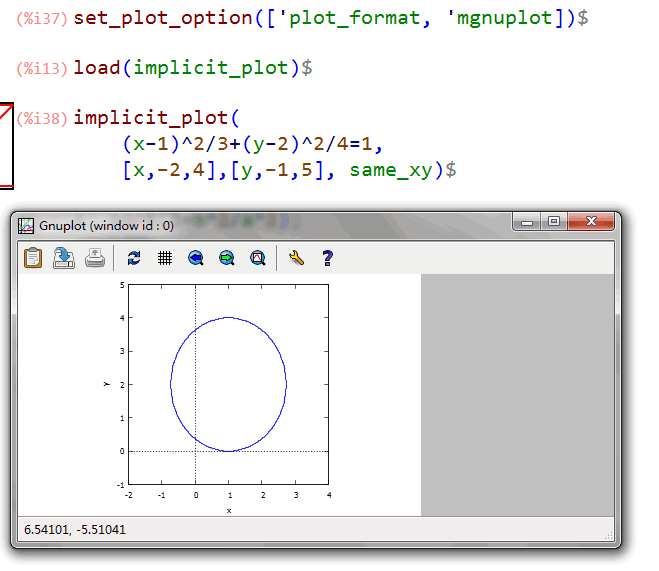659x571 pixels.
Task: Click the (%i13) input label
Action: point(42,68)
